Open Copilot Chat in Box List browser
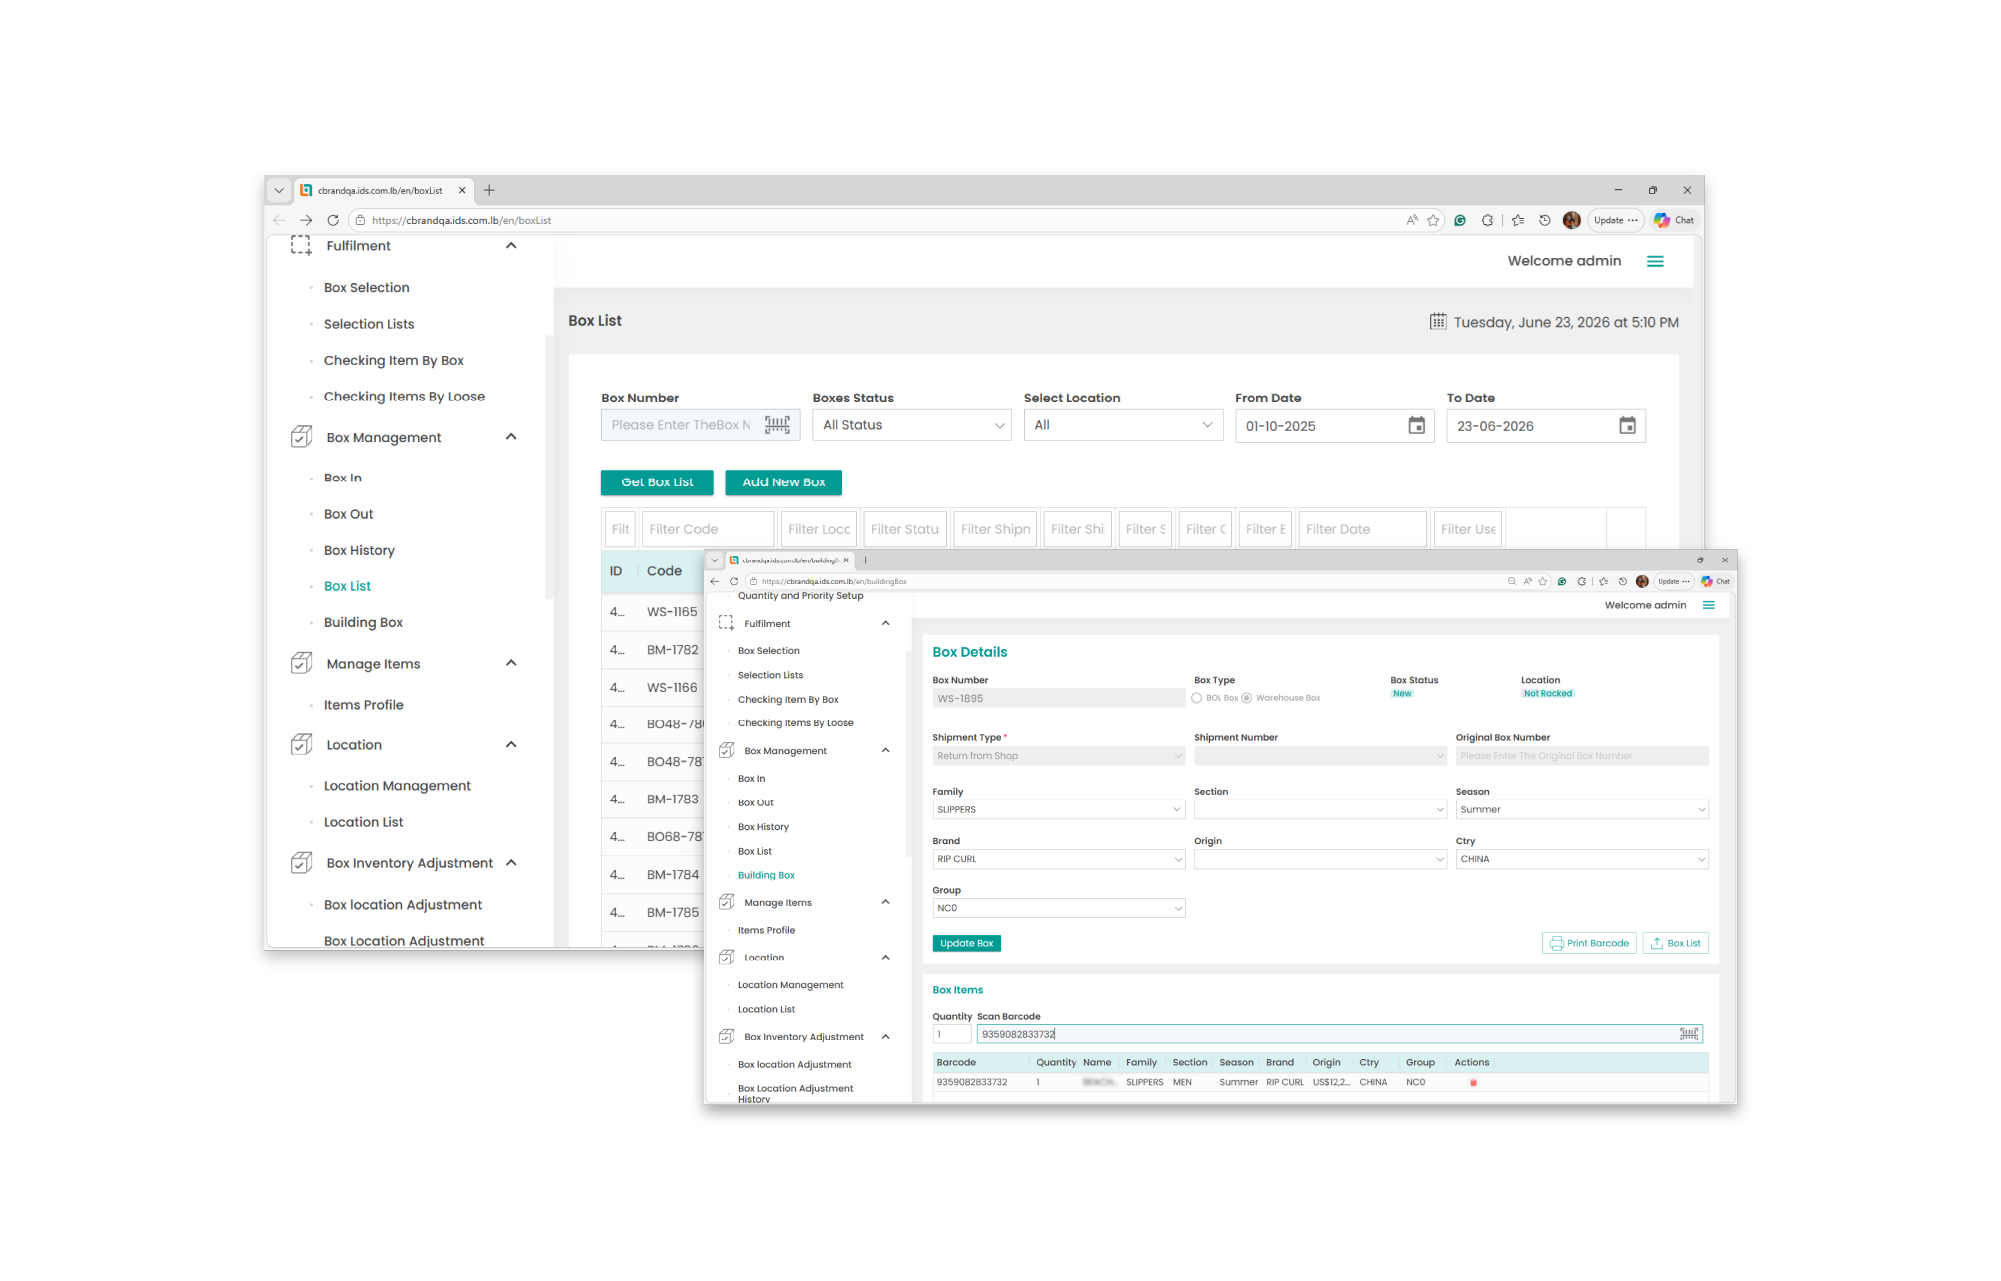The width and height of the screenshot is (2001, 1281). tap(1674, 220)
